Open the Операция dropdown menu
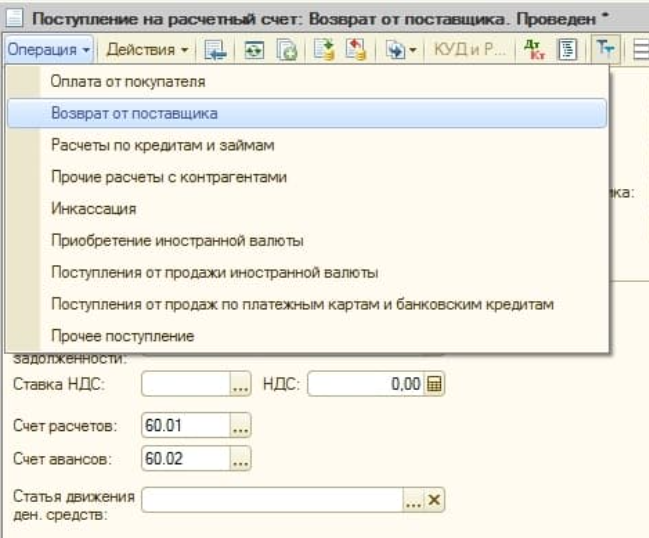649x538 pixels. coord(49,49)
